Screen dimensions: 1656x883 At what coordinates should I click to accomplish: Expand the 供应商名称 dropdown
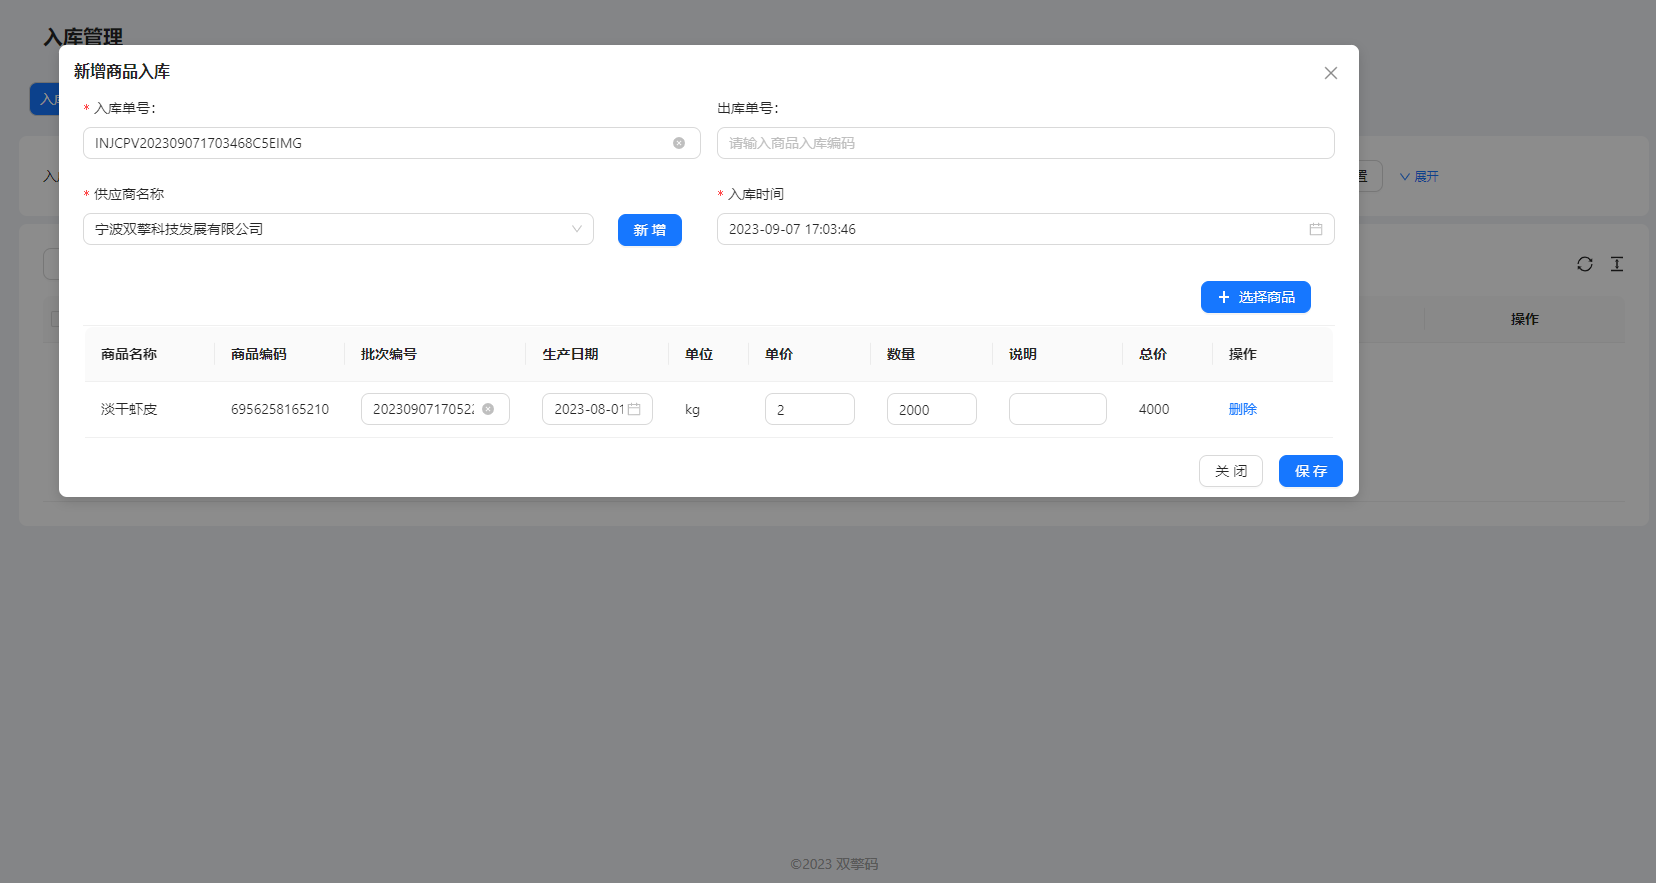pyautogui.click(x=338, y=229)
